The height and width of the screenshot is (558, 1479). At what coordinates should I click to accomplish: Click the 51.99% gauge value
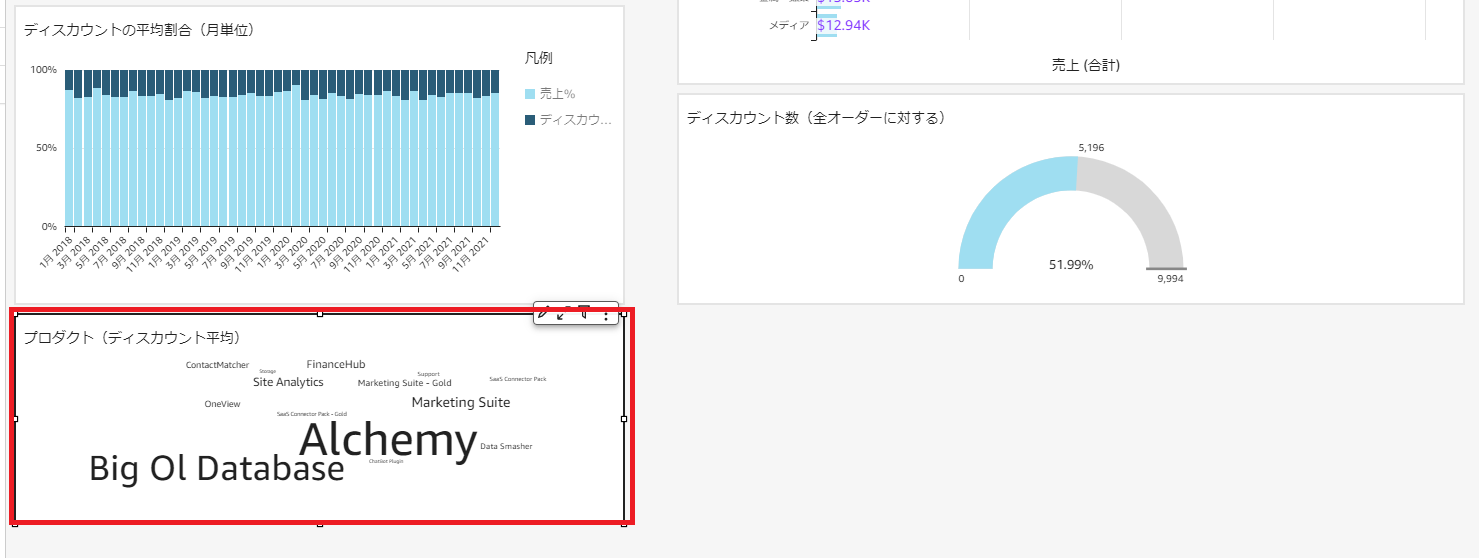pos(1071,265)
